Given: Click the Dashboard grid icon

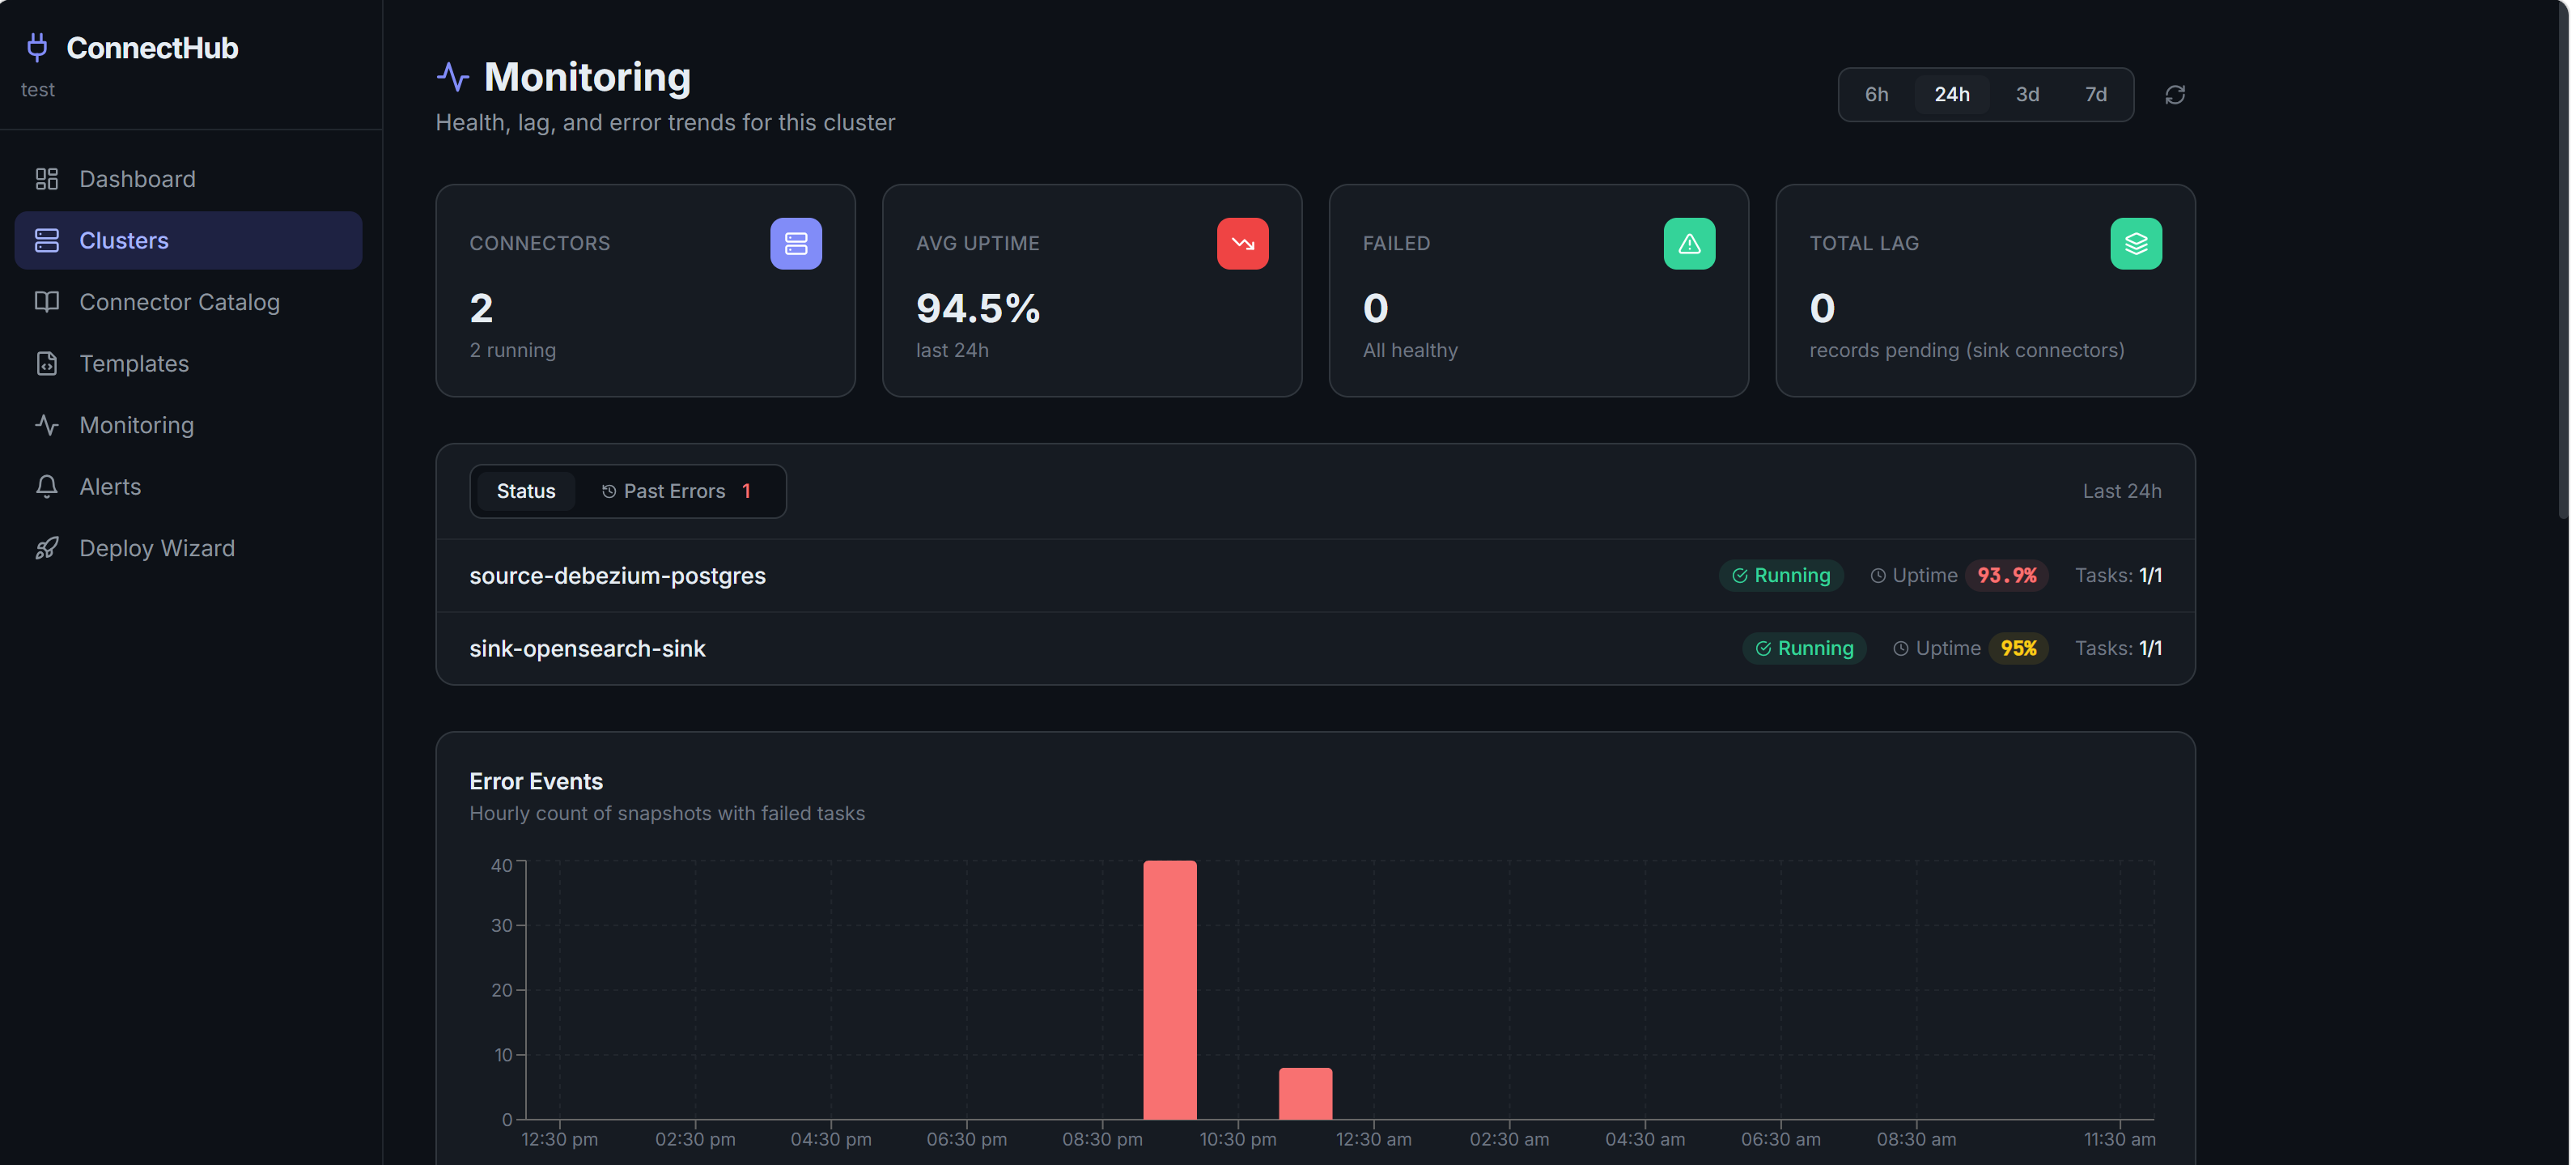Looking at the screenshot, I should [47, 179].
